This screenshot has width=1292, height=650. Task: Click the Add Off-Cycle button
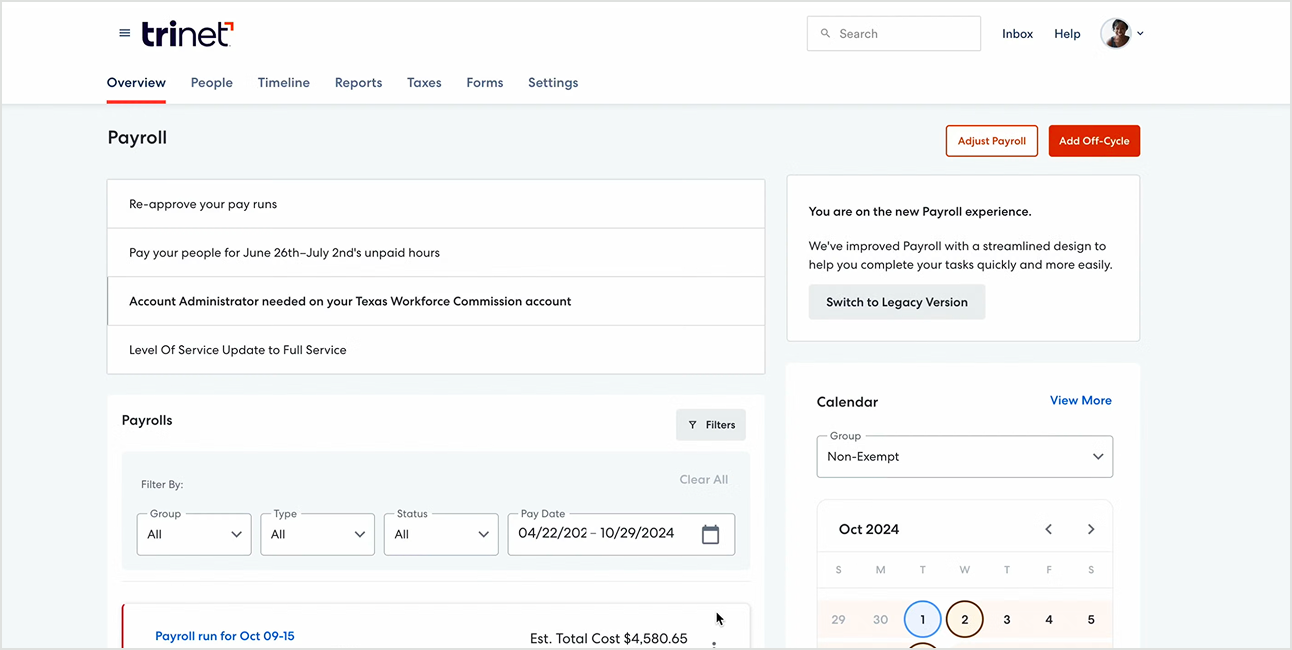pos(1094,141)
